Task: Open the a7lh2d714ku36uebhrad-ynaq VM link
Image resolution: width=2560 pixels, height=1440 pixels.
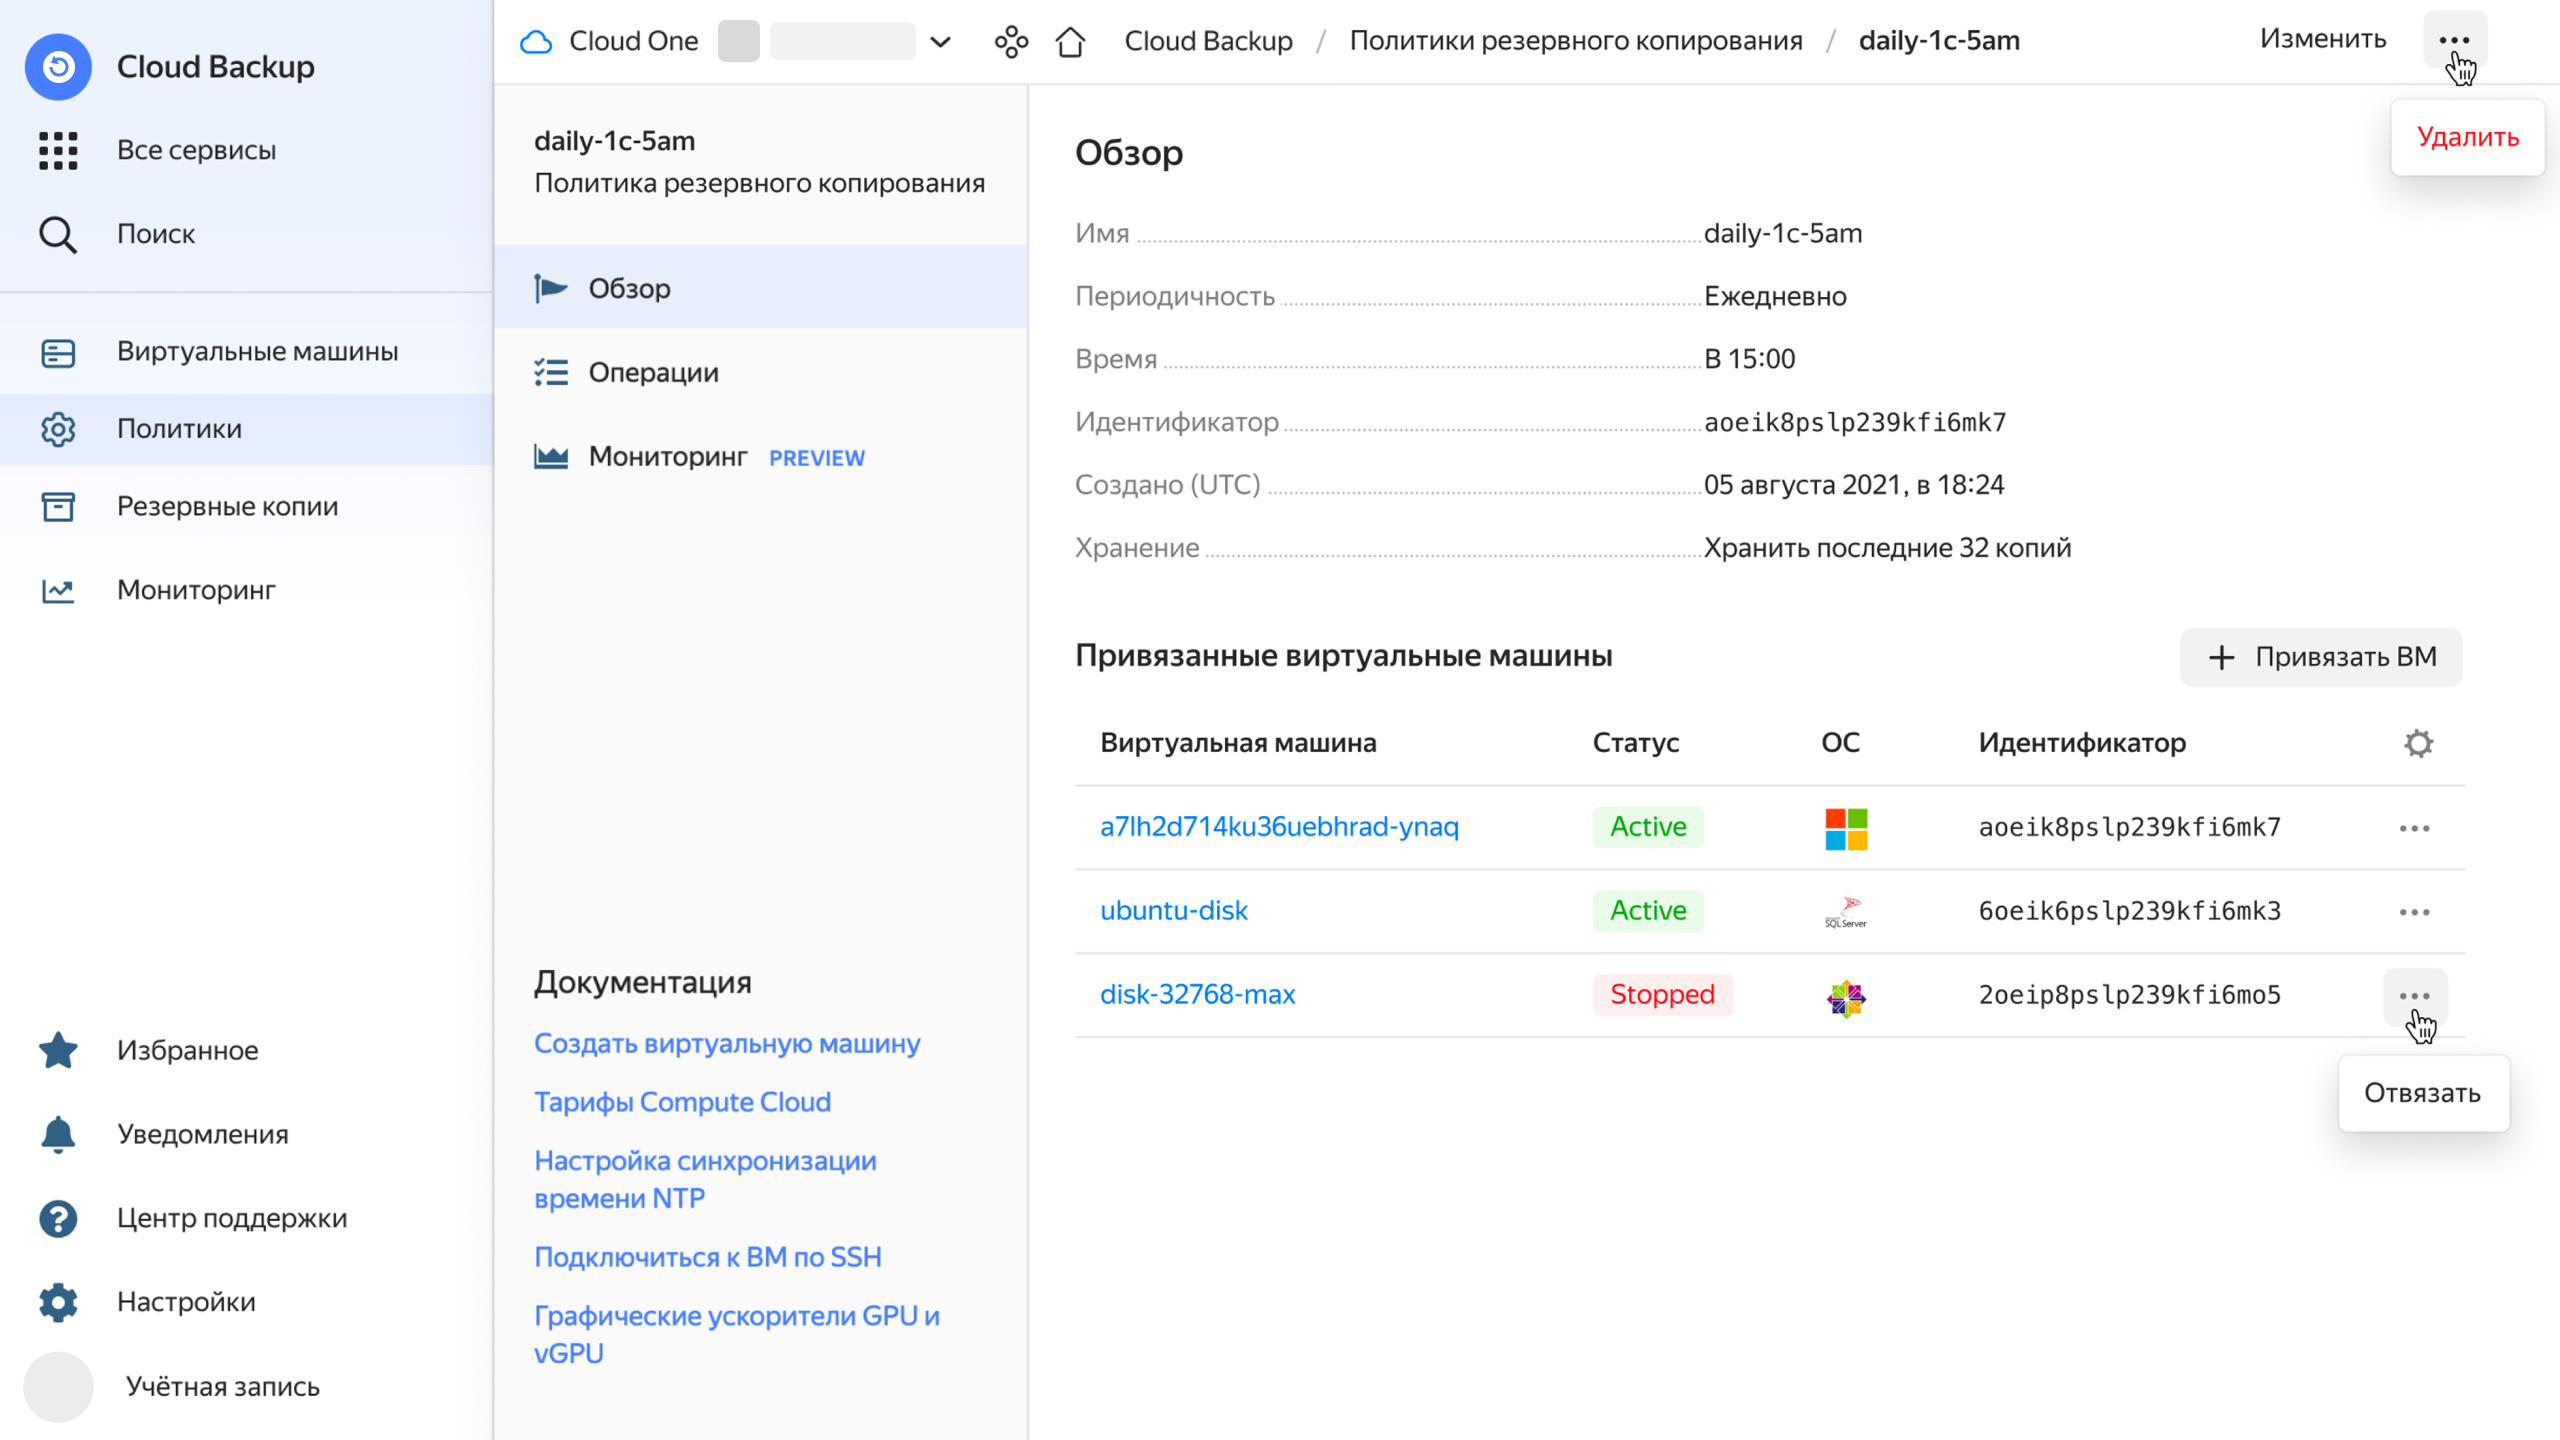Action: (x=1279, y=827)
